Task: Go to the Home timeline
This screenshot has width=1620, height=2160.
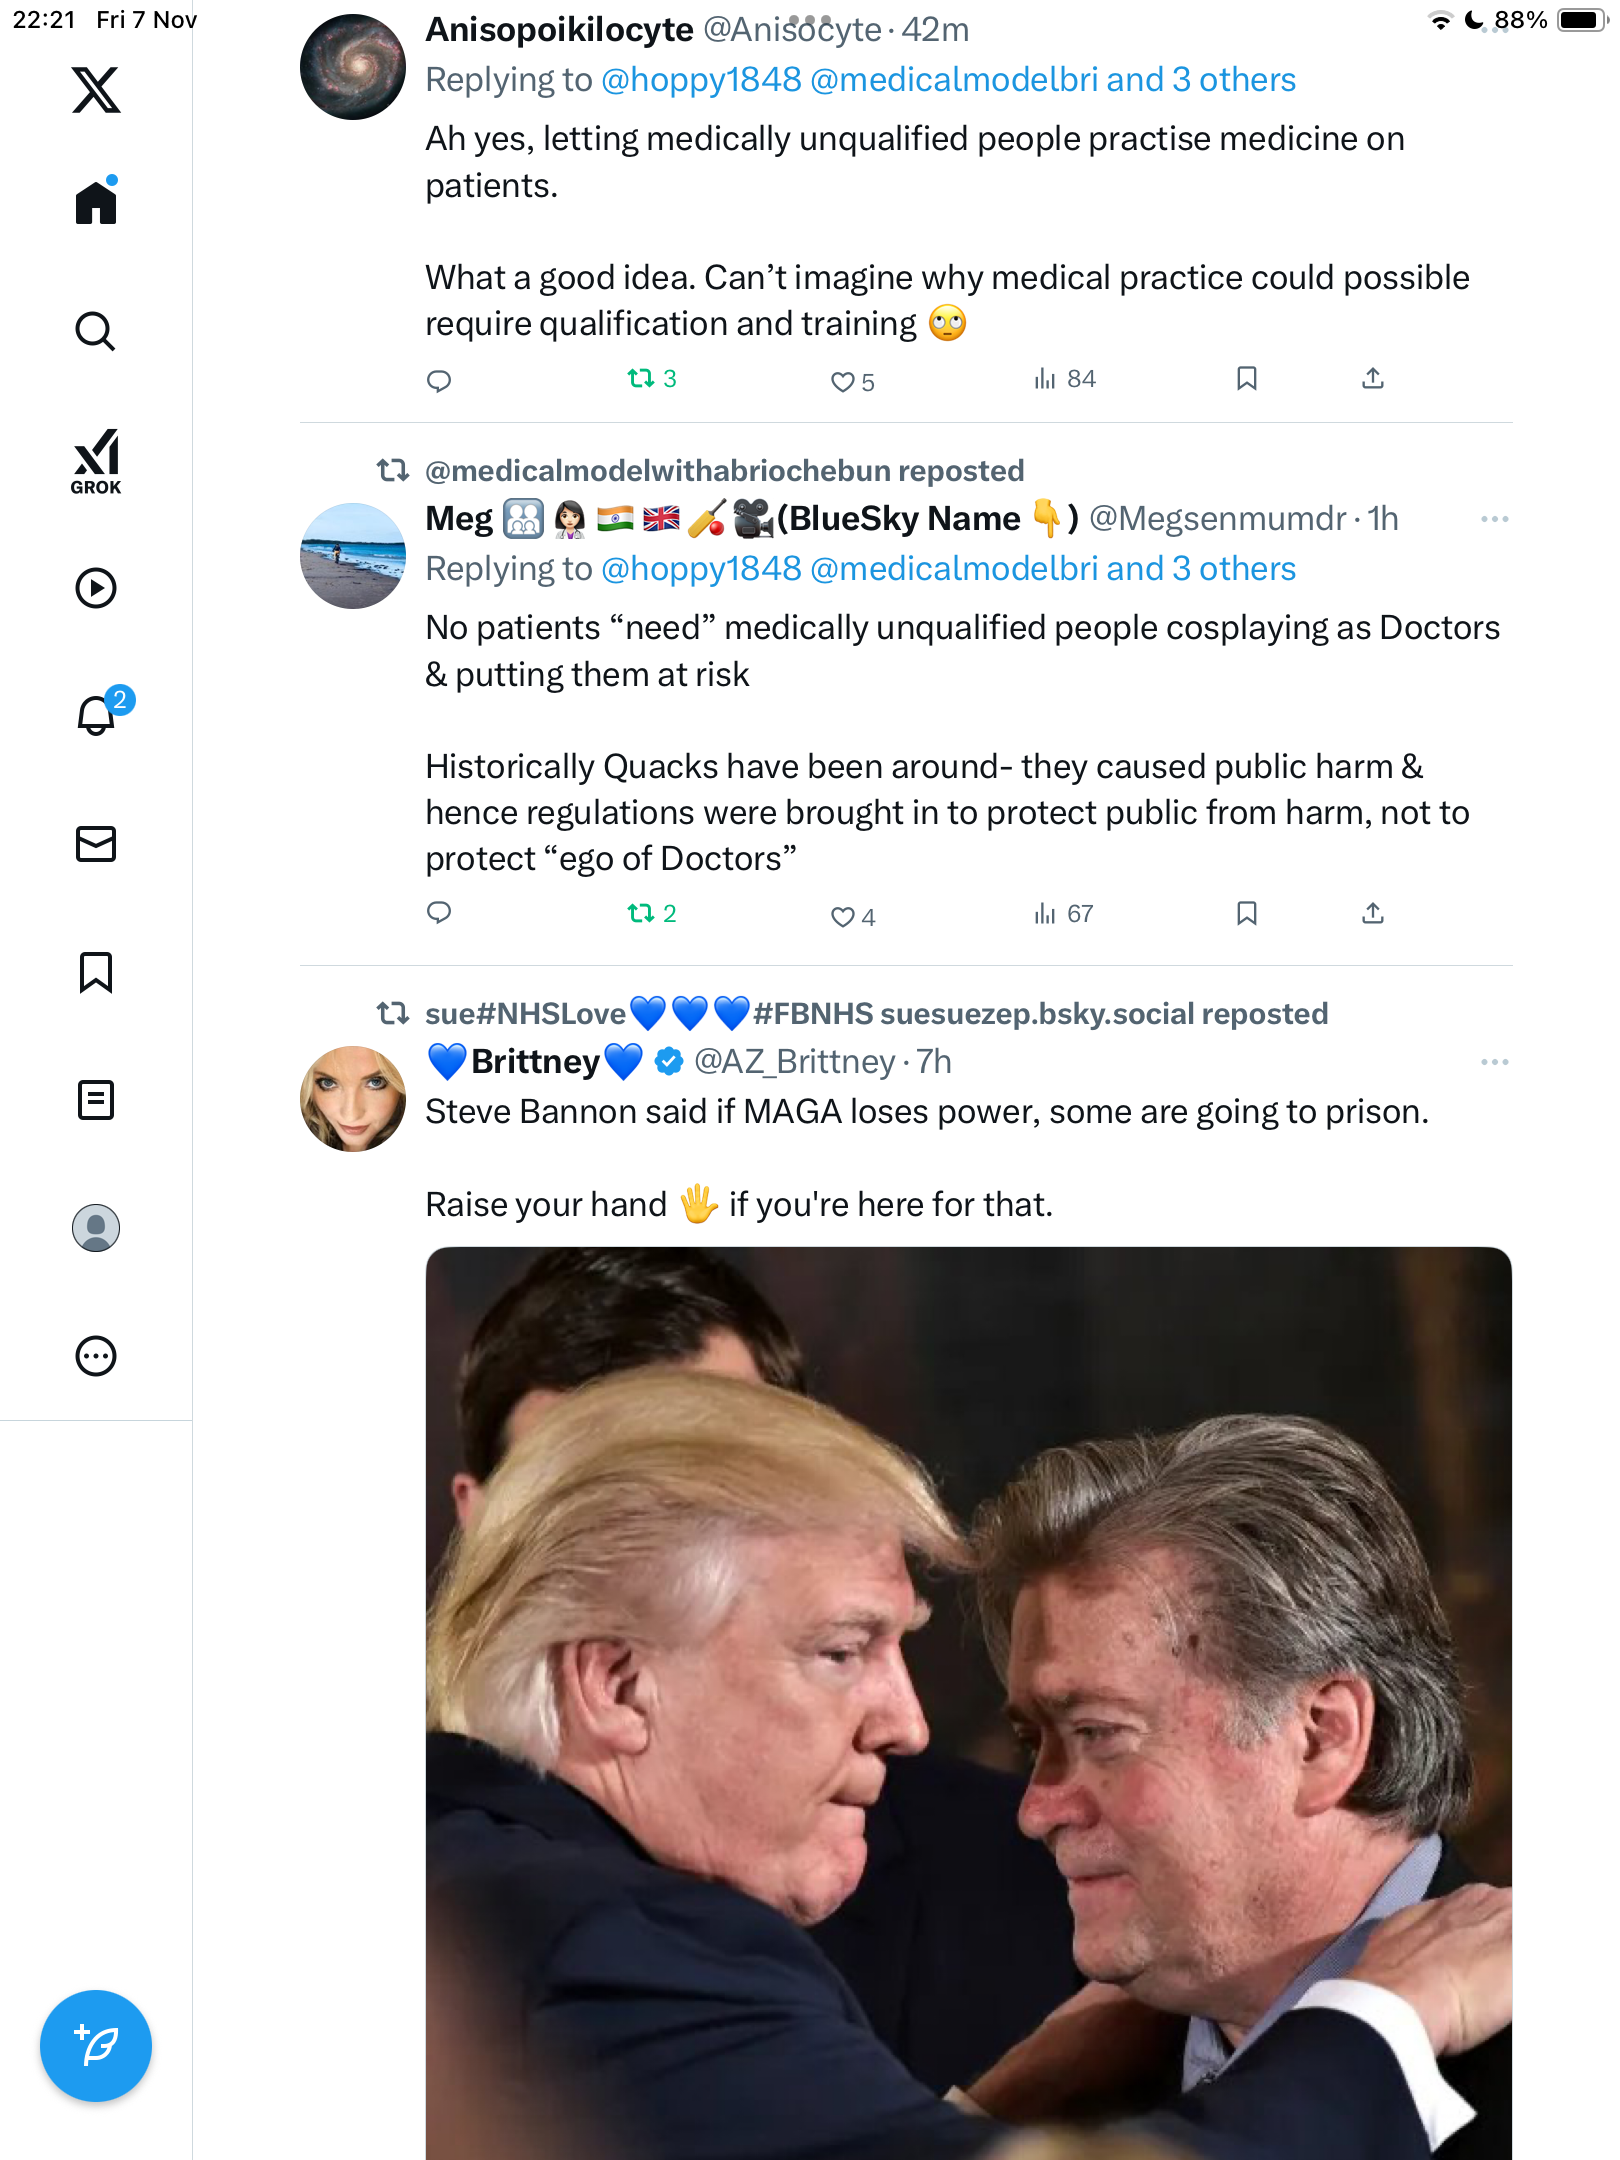Action: (x=96, y=203)
